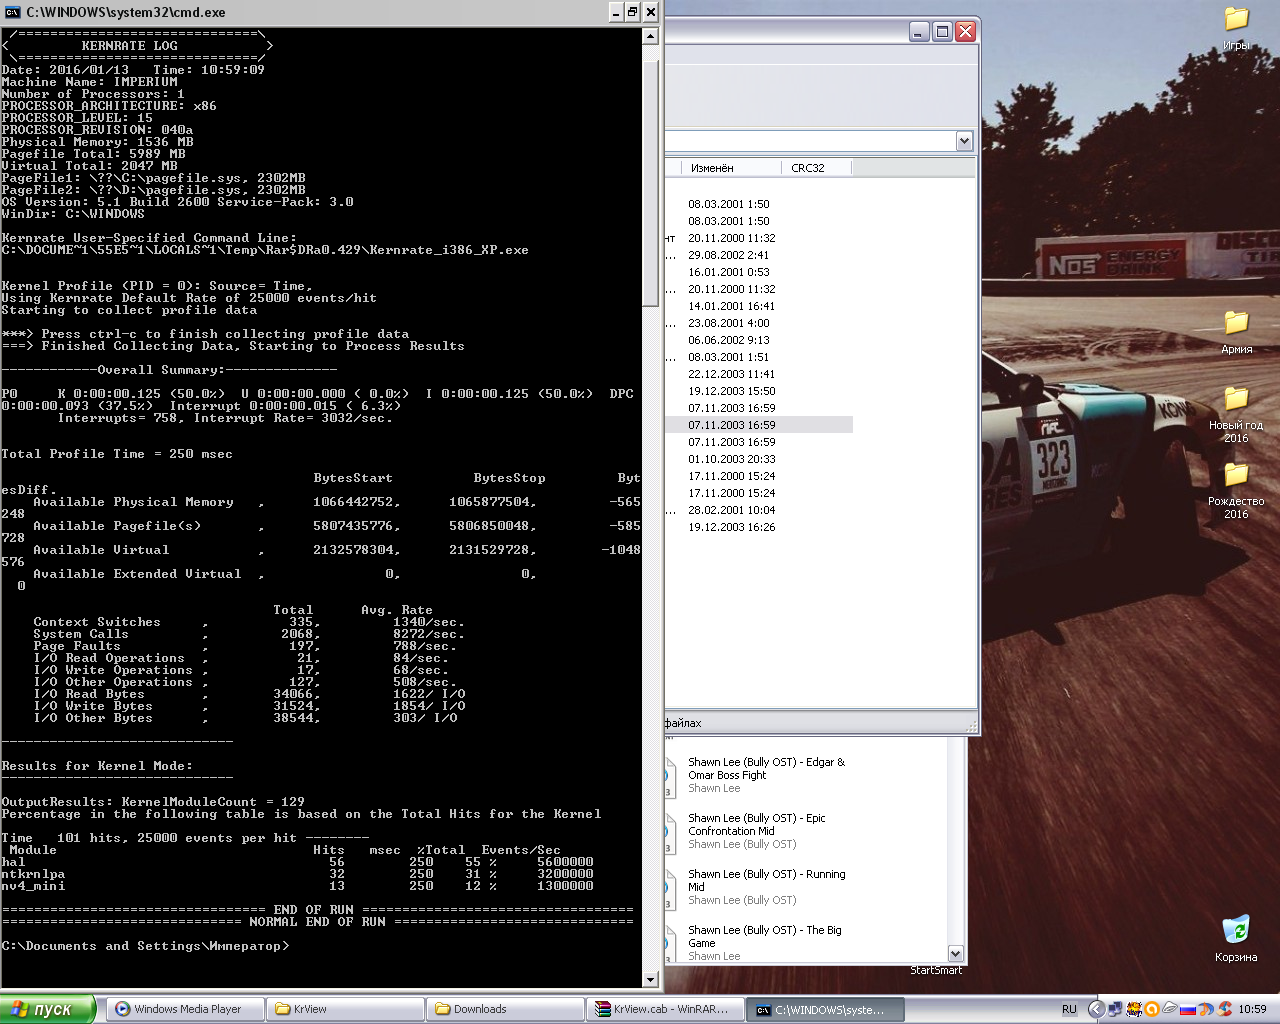Select the track Bully OST - The Big Game
Viewport: 1280px width, 1024px height.
pyautogui.click(x=764, y=936)
